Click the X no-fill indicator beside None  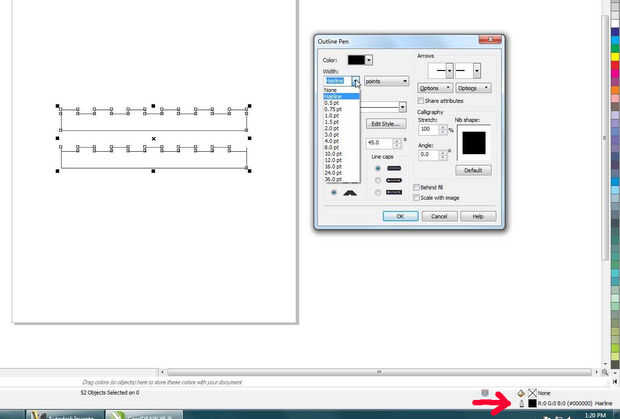532,393
